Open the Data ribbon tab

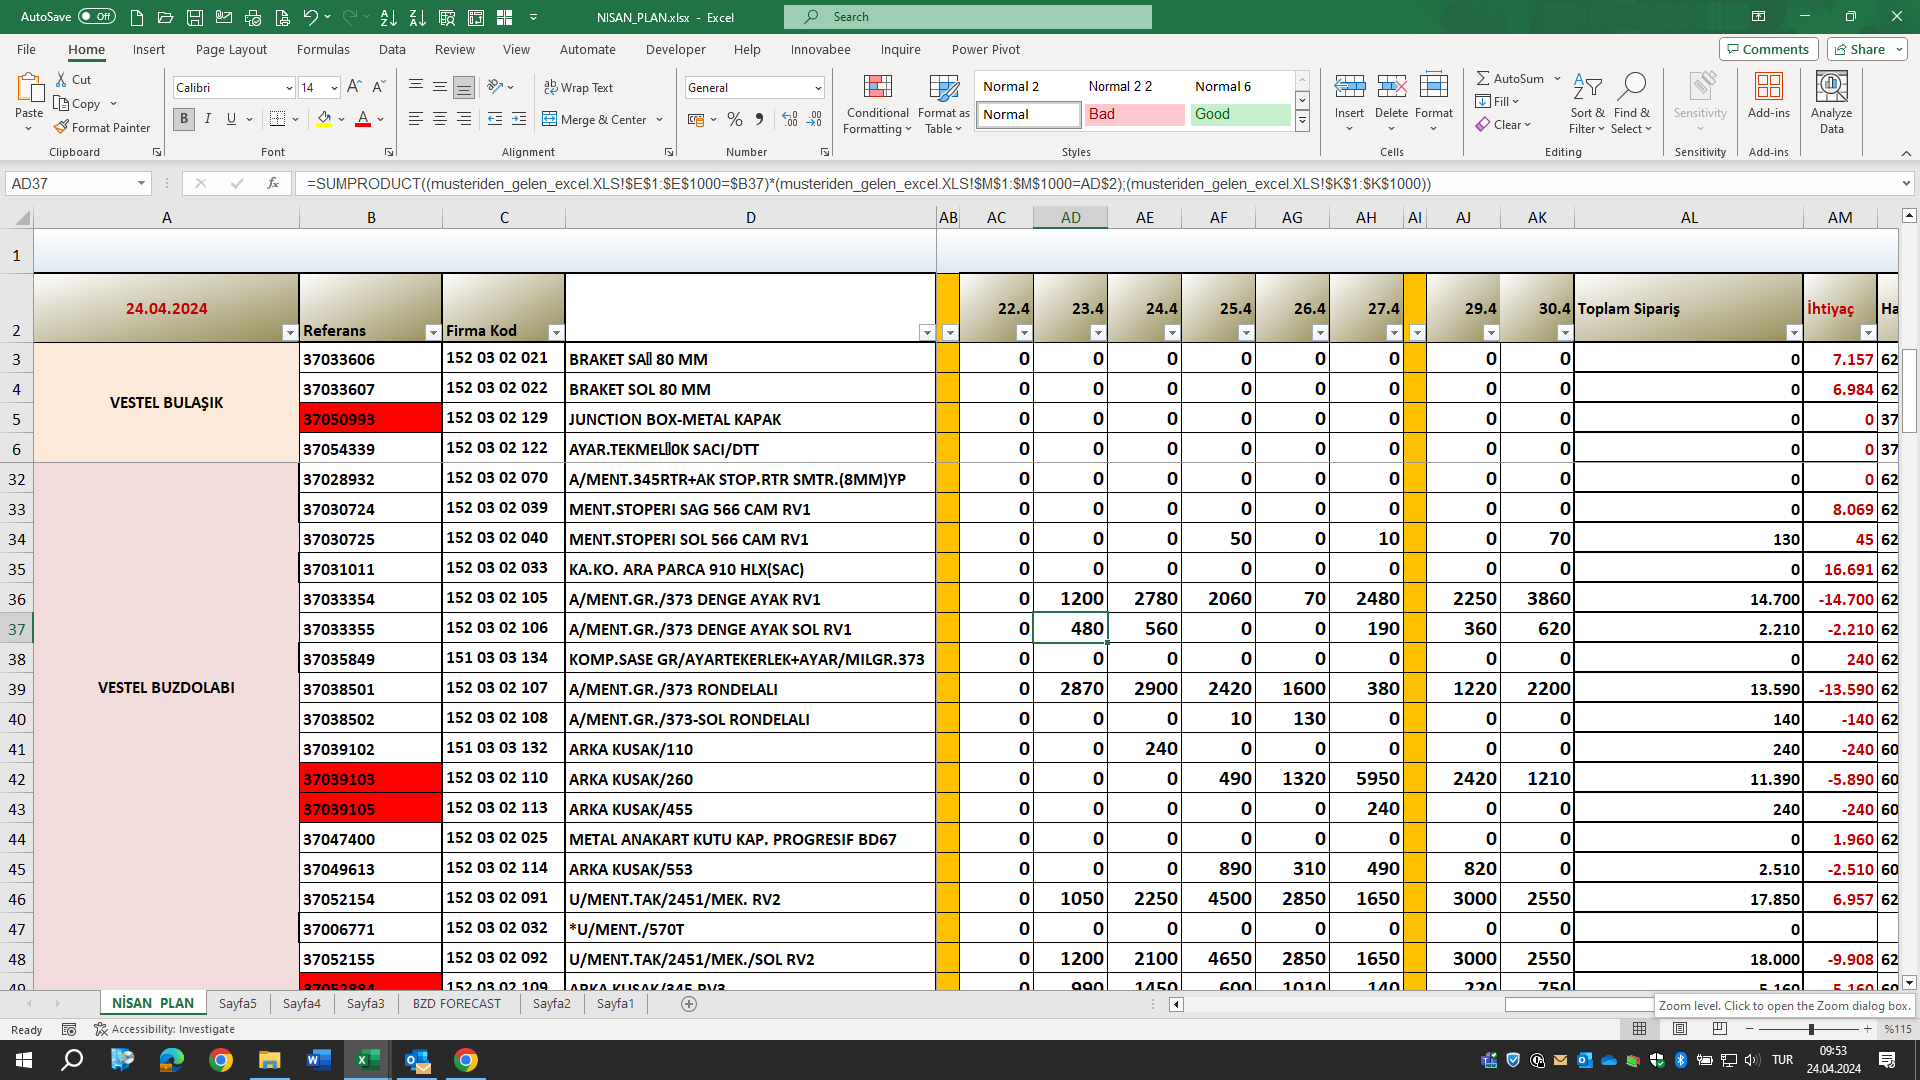(x=392, y=49)
